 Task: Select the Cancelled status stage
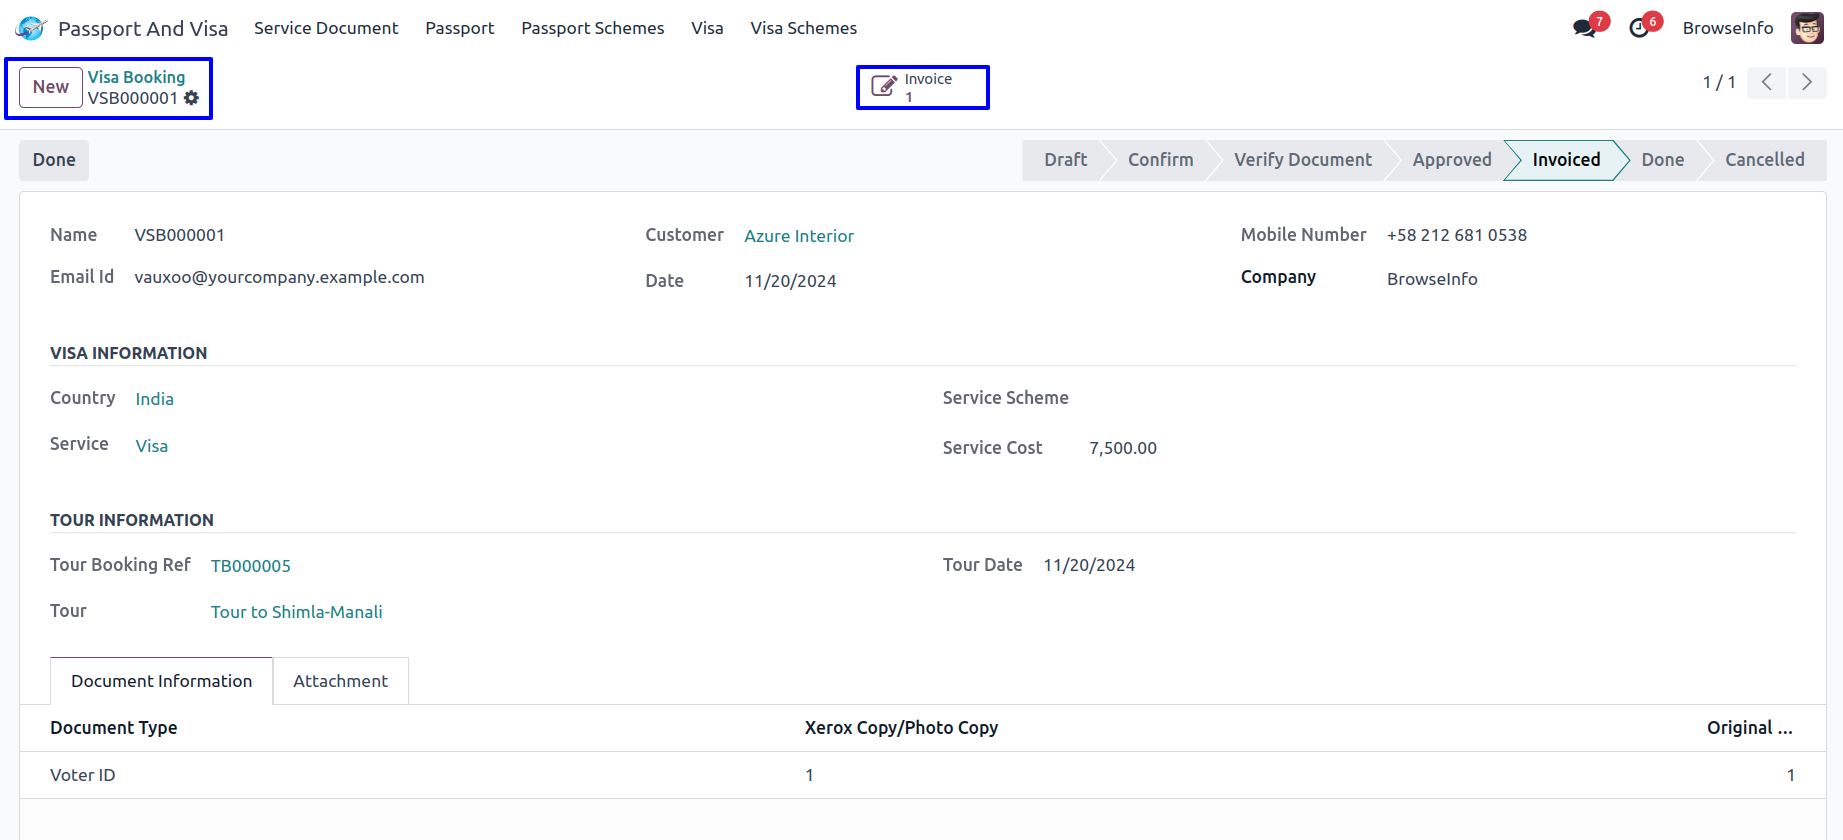pyautogui.click(x=1764, y=160)
